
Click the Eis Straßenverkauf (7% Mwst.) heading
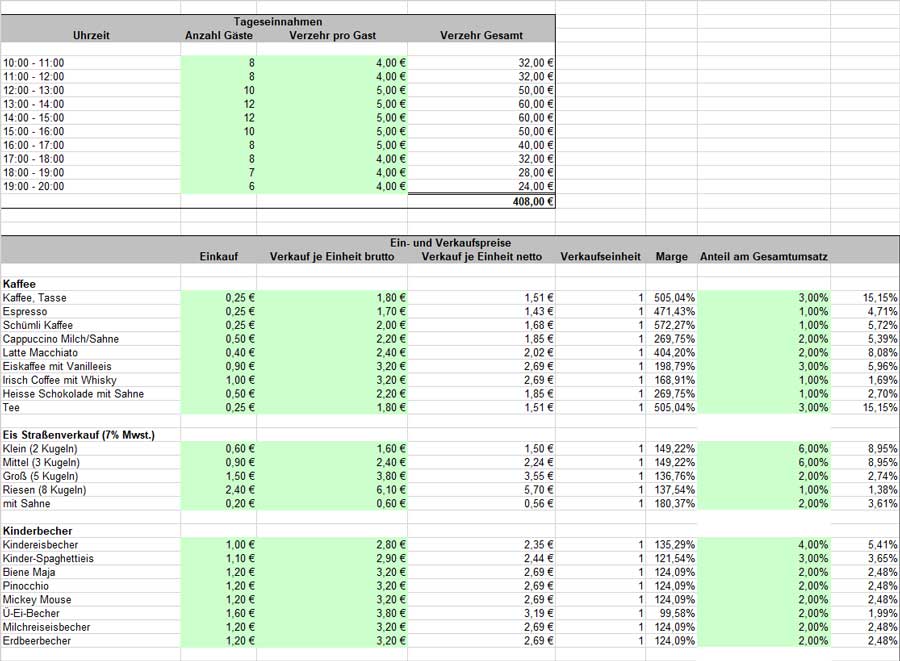(79, 435)
